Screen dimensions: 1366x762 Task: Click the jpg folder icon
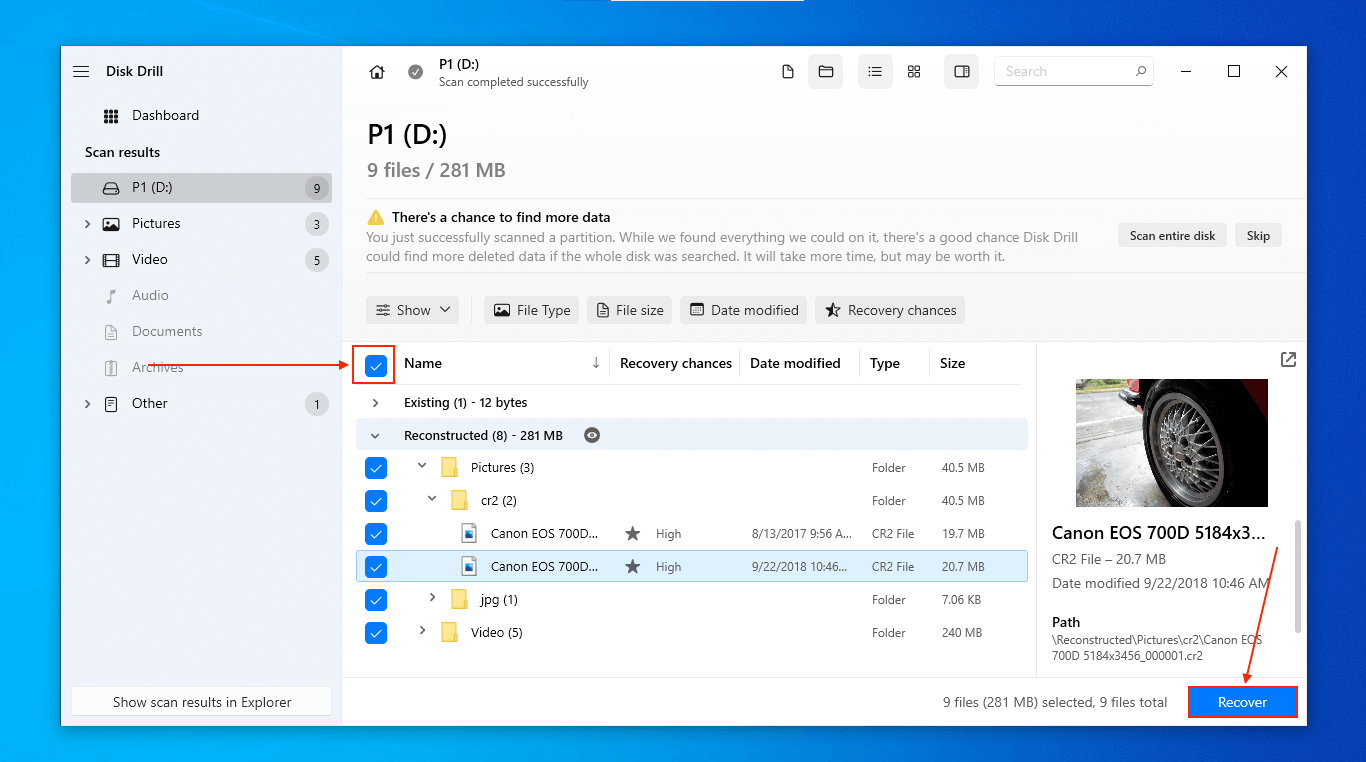(x=459, y=599)
